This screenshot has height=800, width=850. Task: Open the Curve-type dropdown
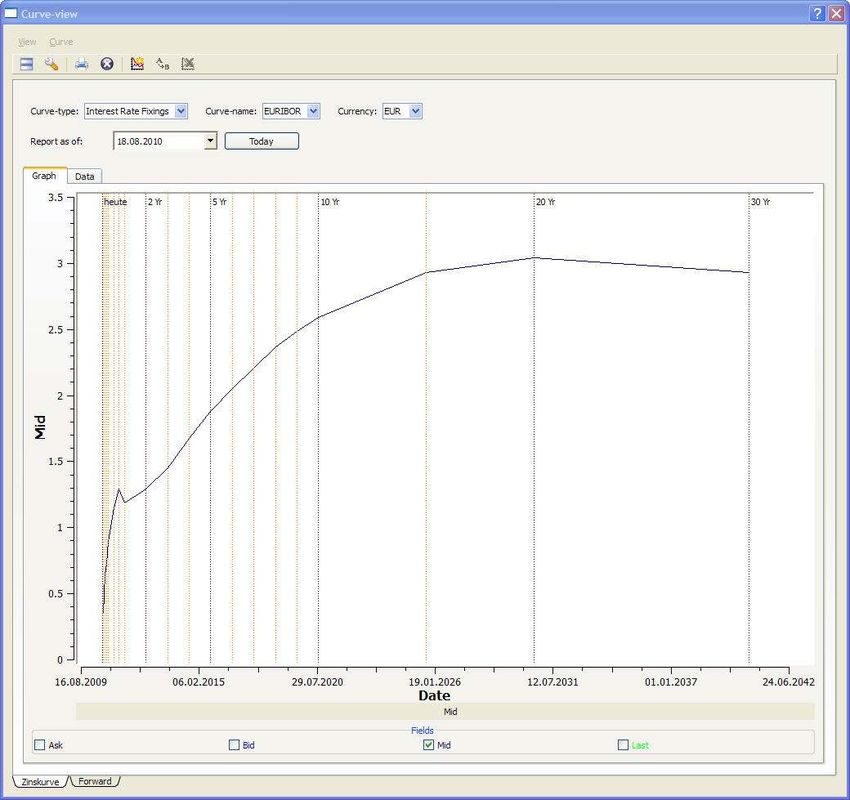coord(181,111)
